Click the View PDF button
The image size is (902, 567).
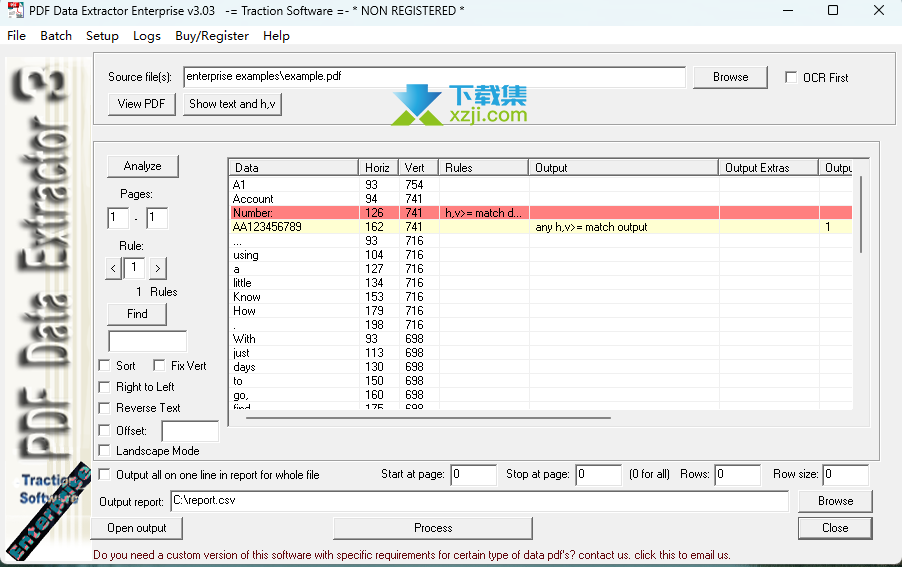point(142,104)
